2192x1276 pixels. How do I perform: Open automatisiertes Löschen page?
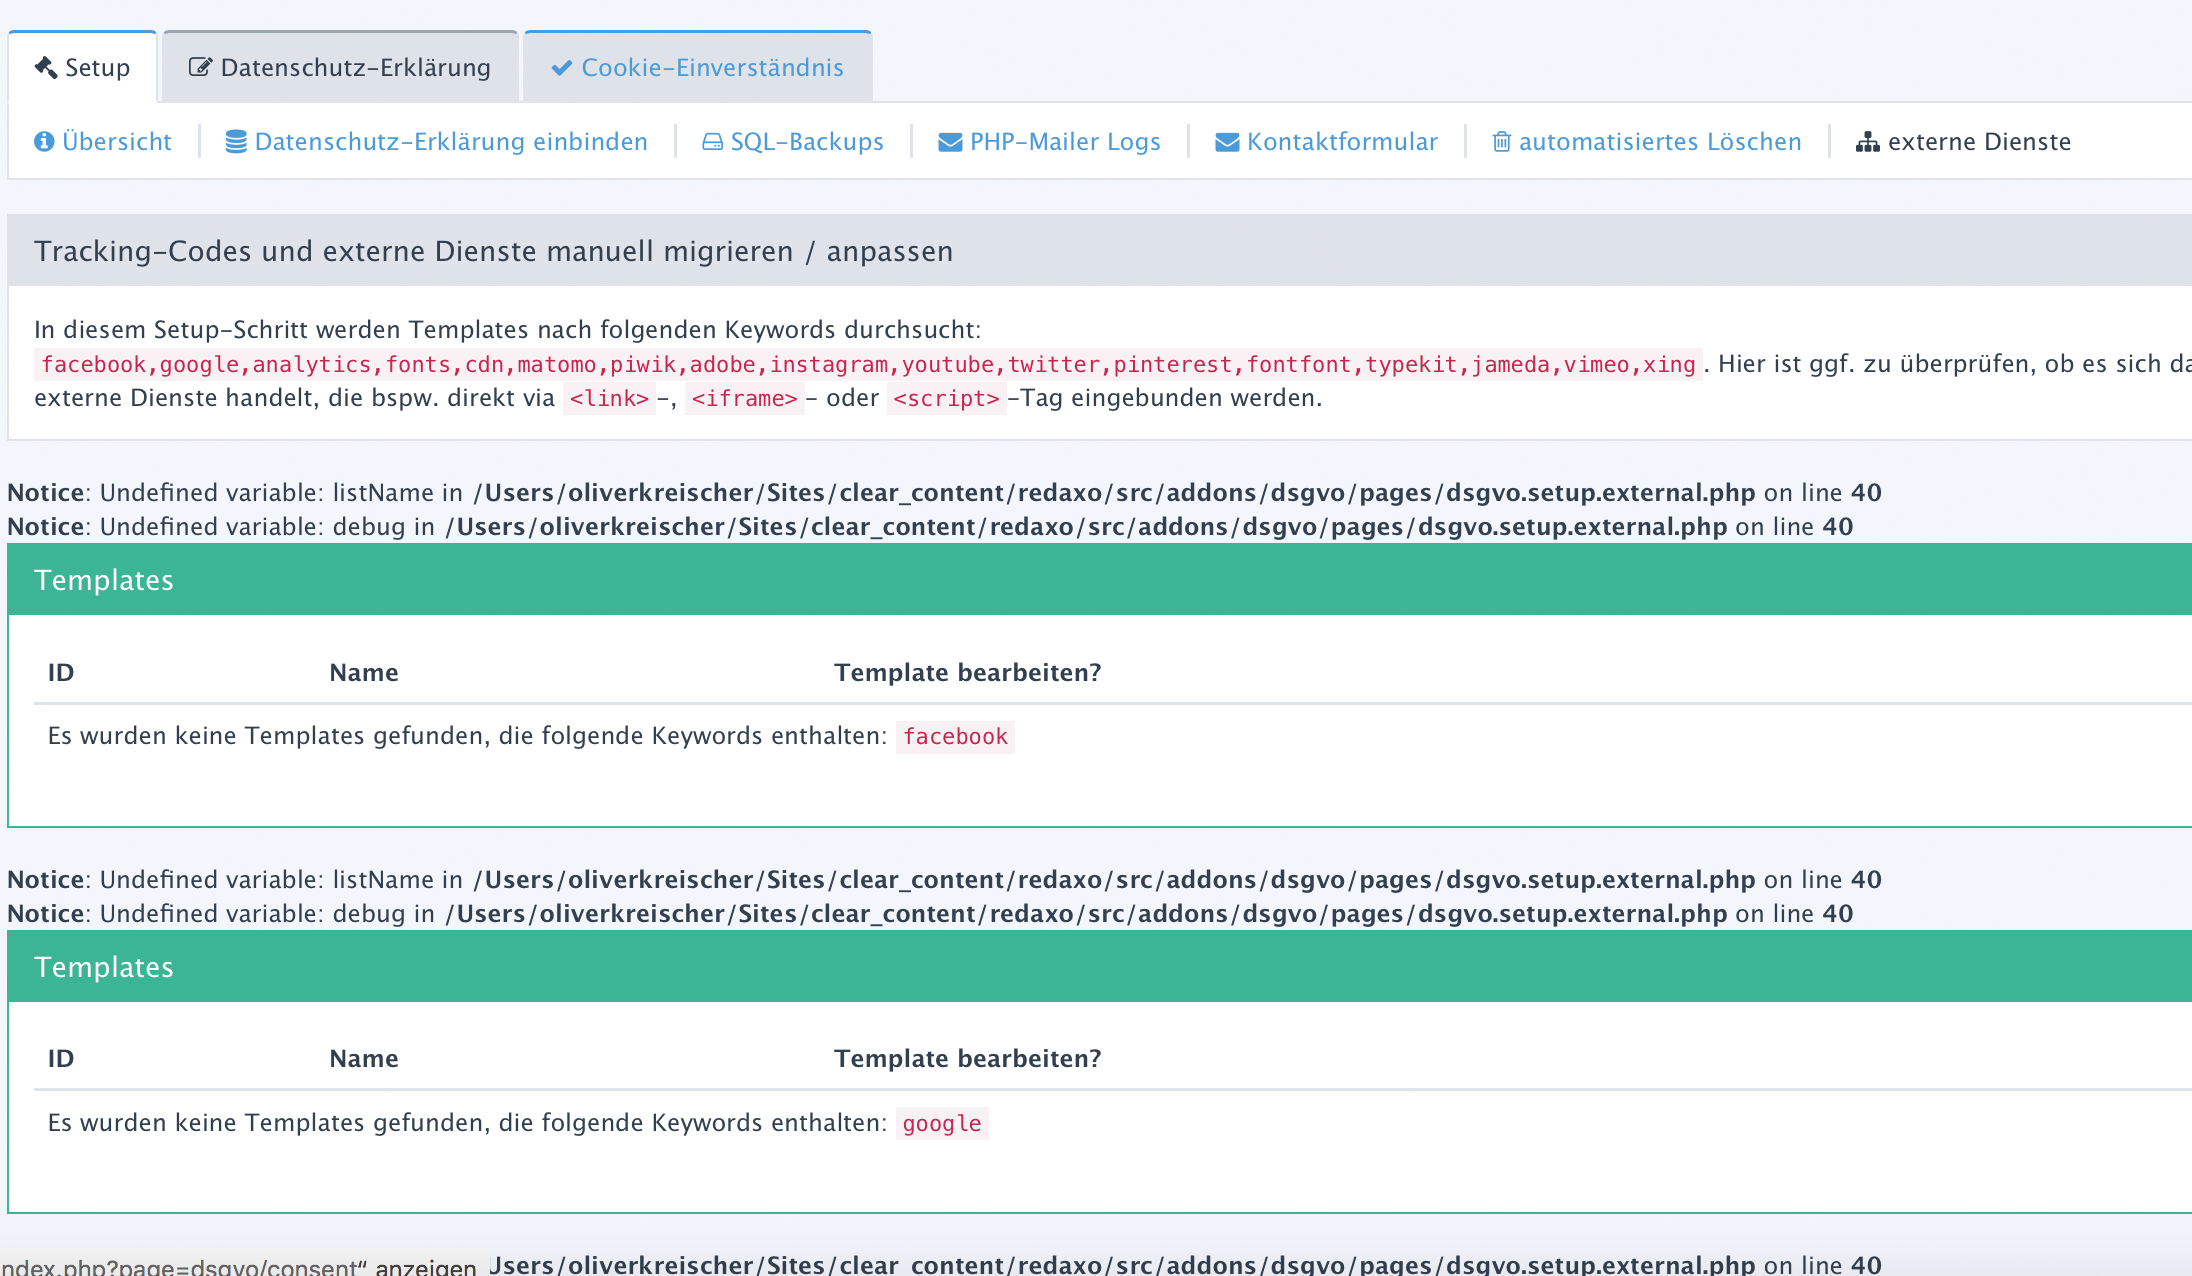point(1660,142)
